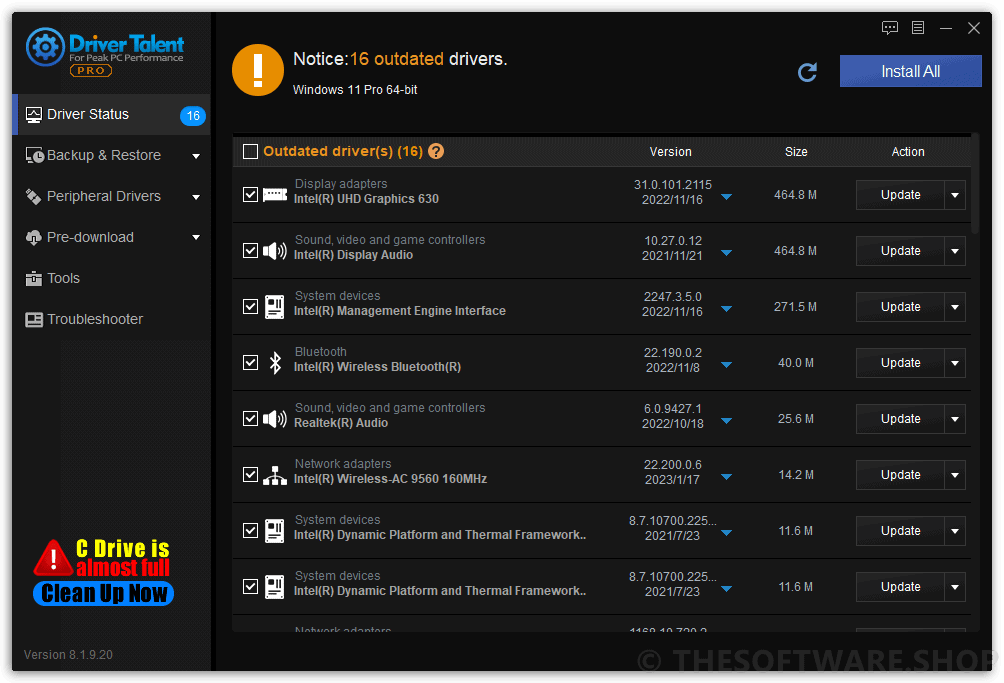Uncheck Intel Wireless Bluetooth checkbox
Screen dimensions: 1004x683
[x=250, y=363]
